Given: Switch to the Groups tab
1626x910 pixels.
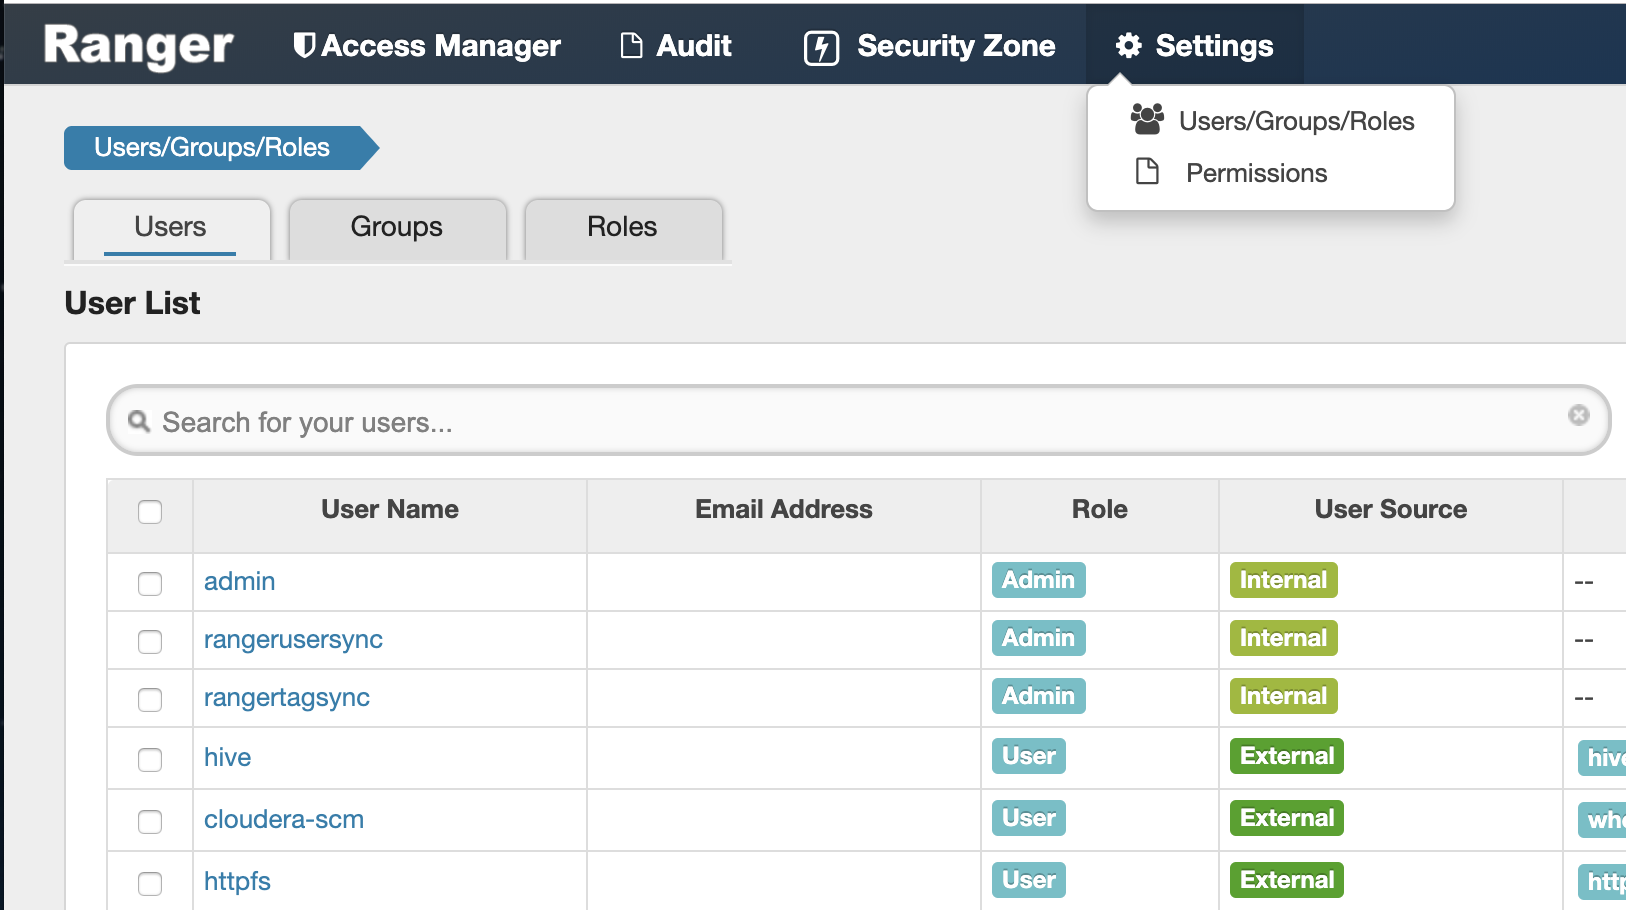Looking at the screenshot, I should (x=396, y=227).
